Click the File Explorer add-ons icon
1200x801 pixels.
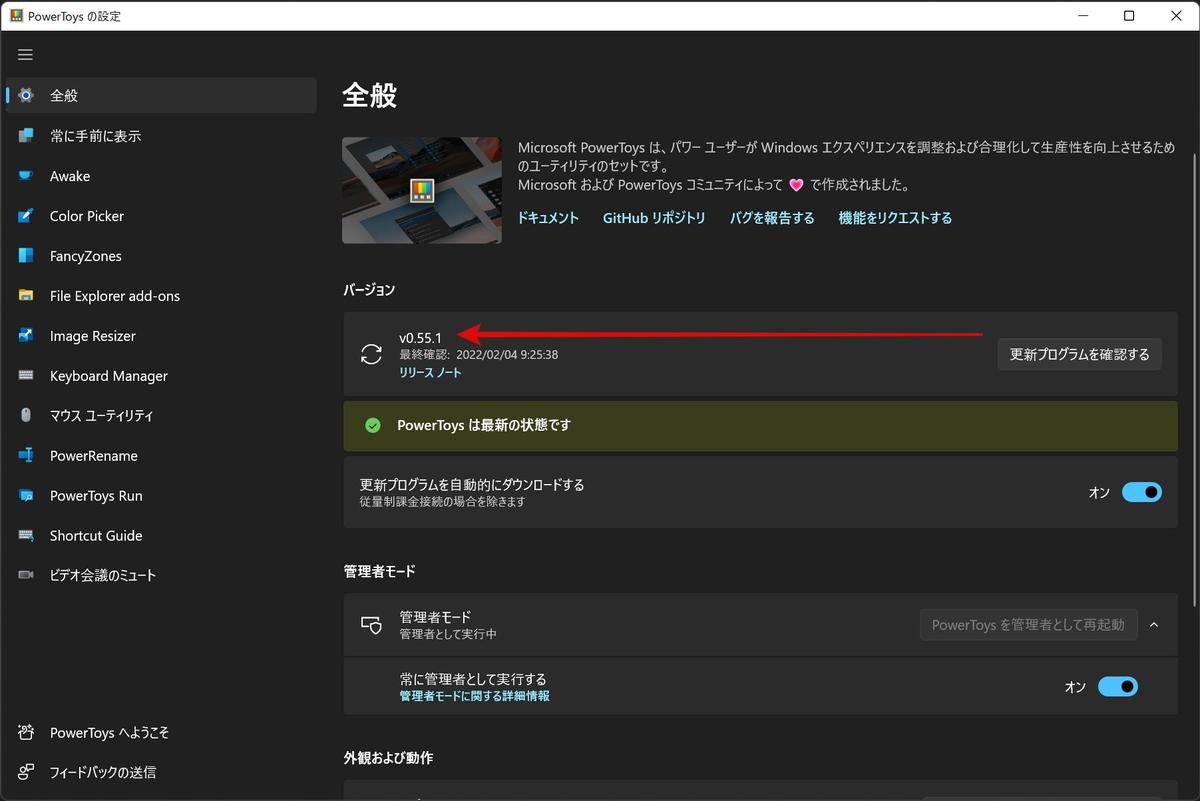click(x=26, y=296)
